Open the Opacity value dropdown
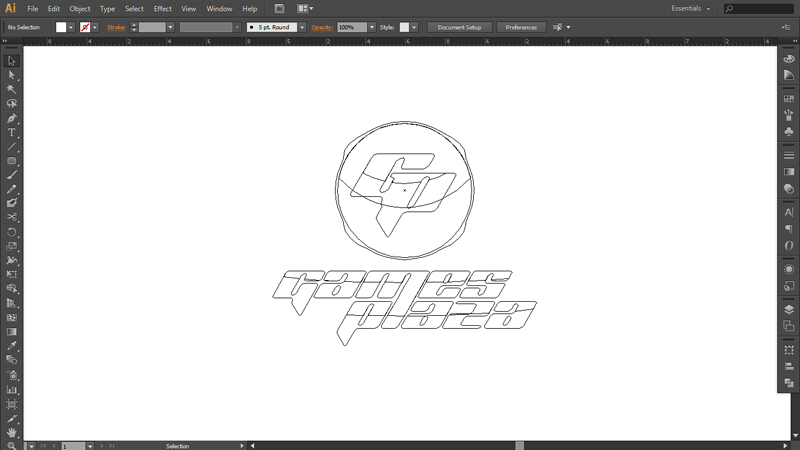 pyautogui.click(x=372, y=27)
